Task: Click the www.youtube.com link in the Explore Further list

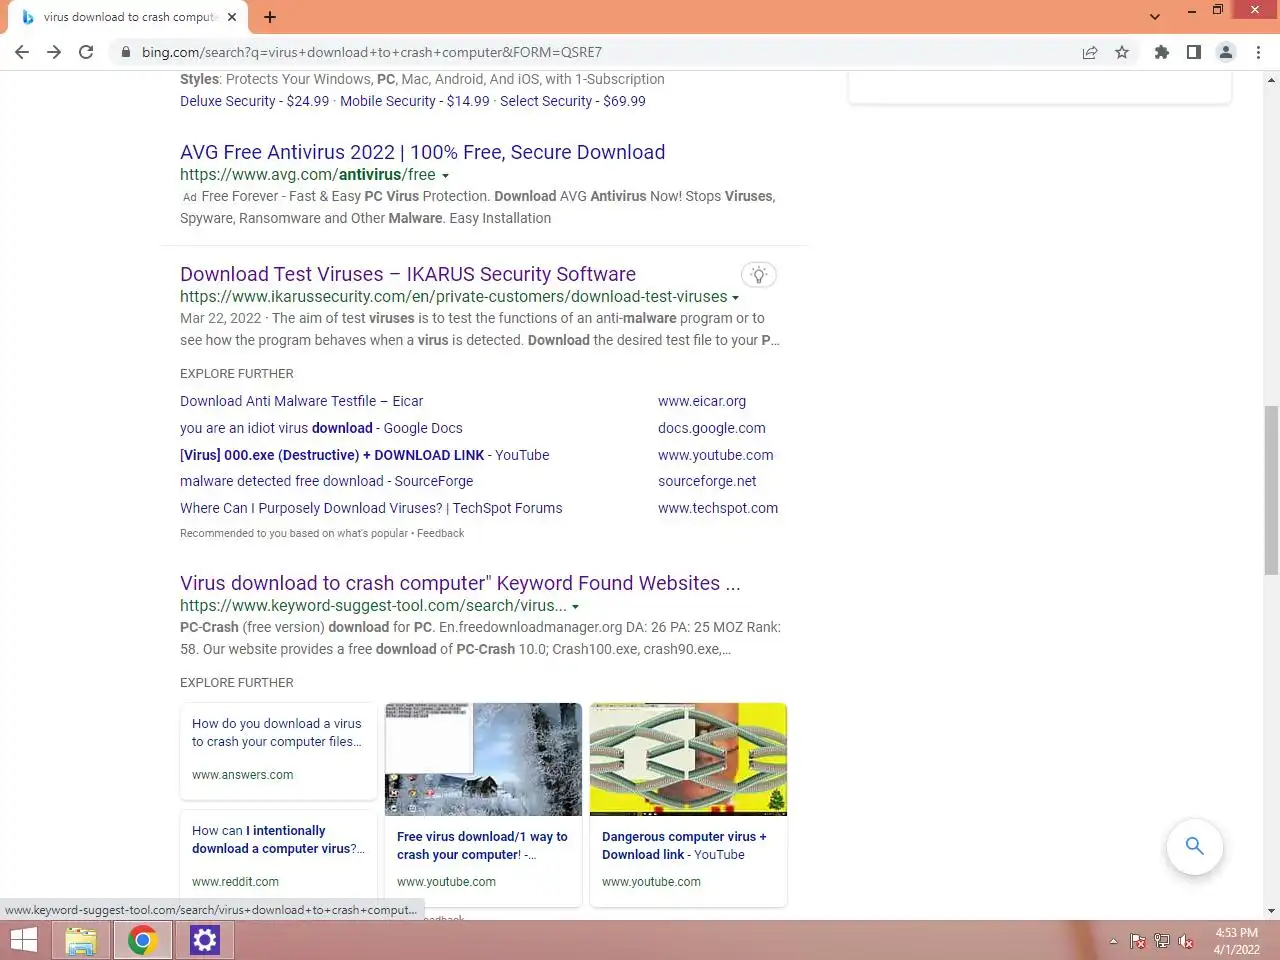Action: tap(715, 455)
